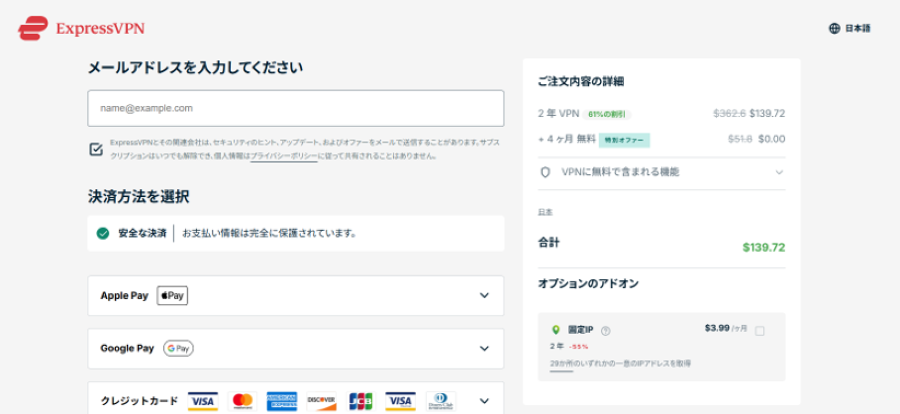
Task: Expand the Google Pay payment option
Action: pyautogui.click(x=484, y=348)
